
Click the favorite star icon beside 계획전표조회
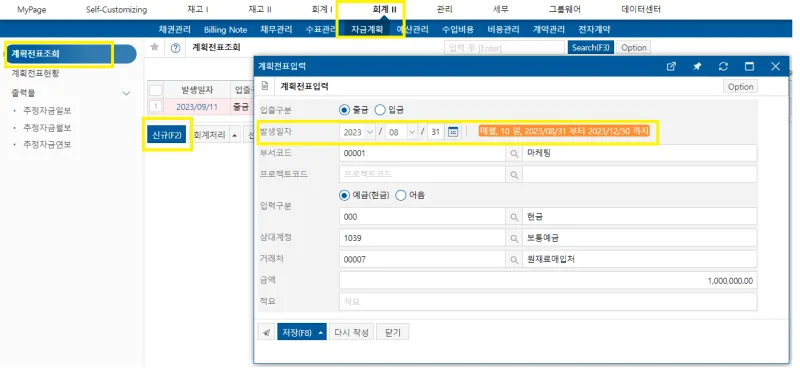click(155, 47)
